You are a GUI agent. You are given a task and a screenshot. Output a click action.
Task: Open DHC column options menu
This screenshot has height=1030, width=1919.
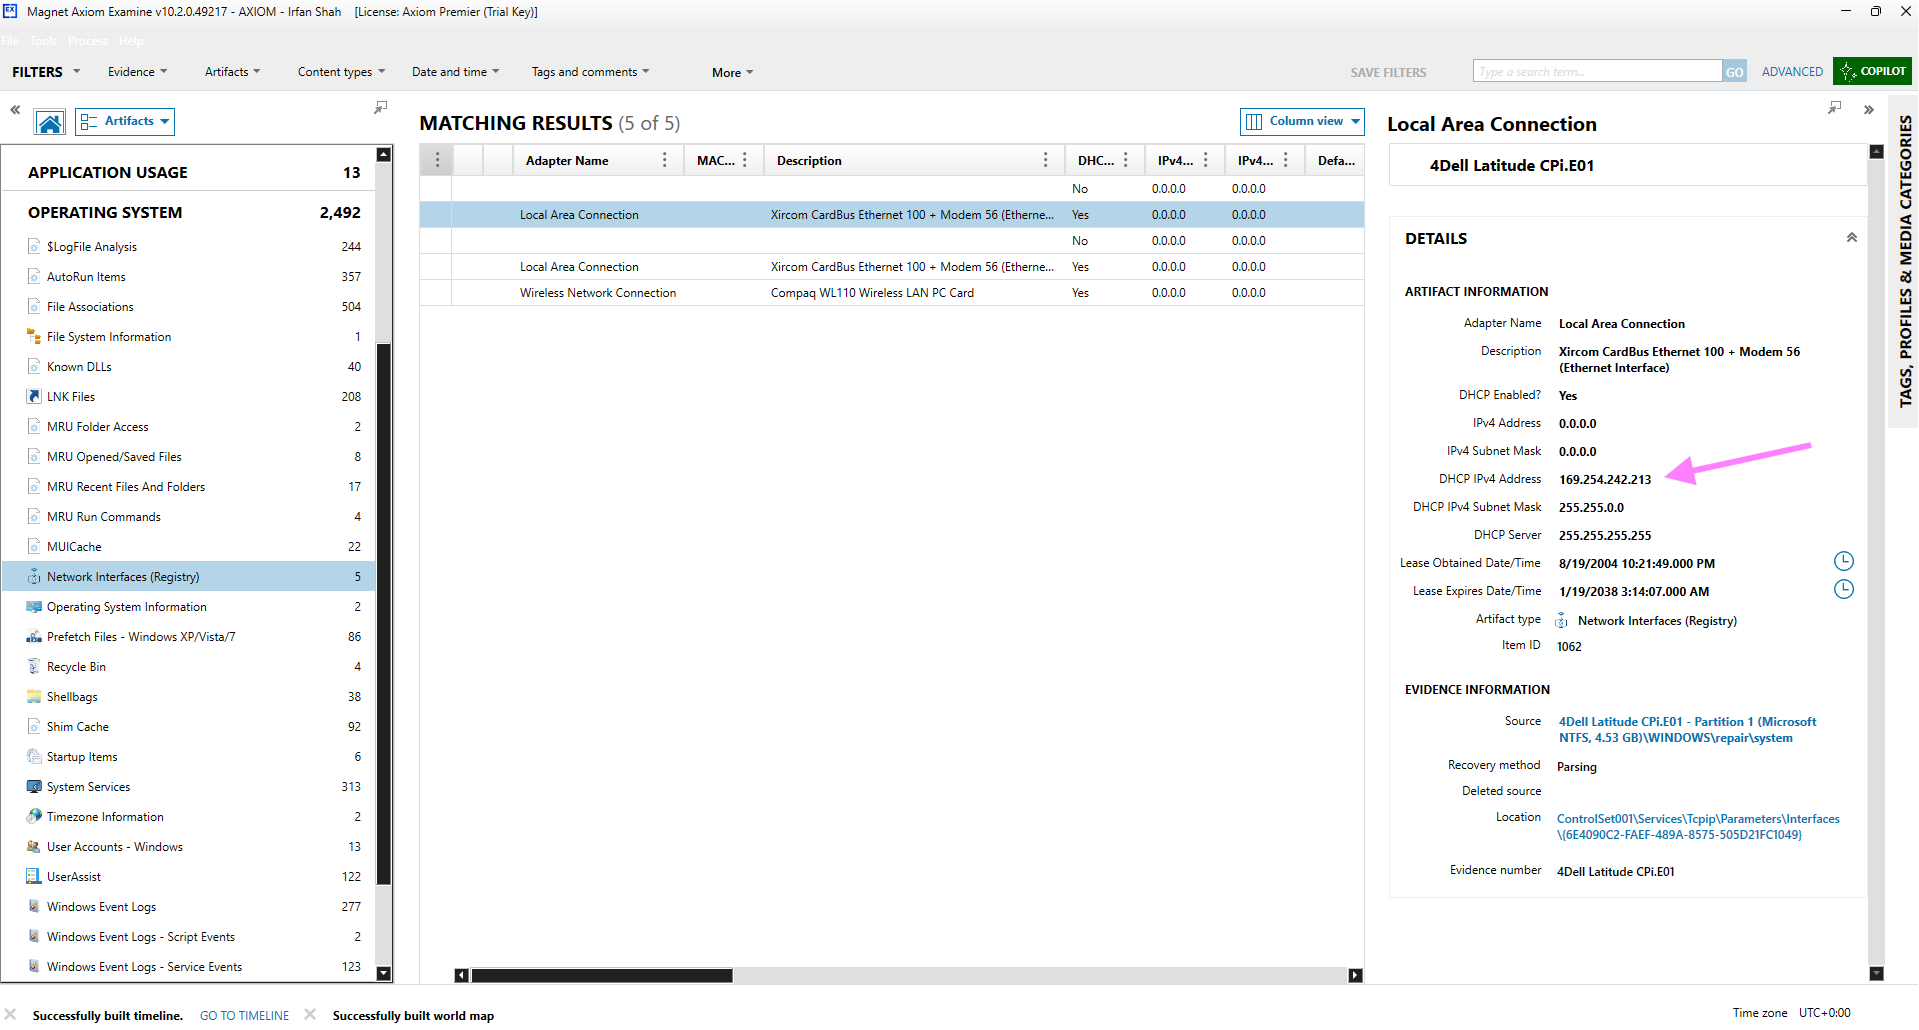click(x=1126, y=160)
